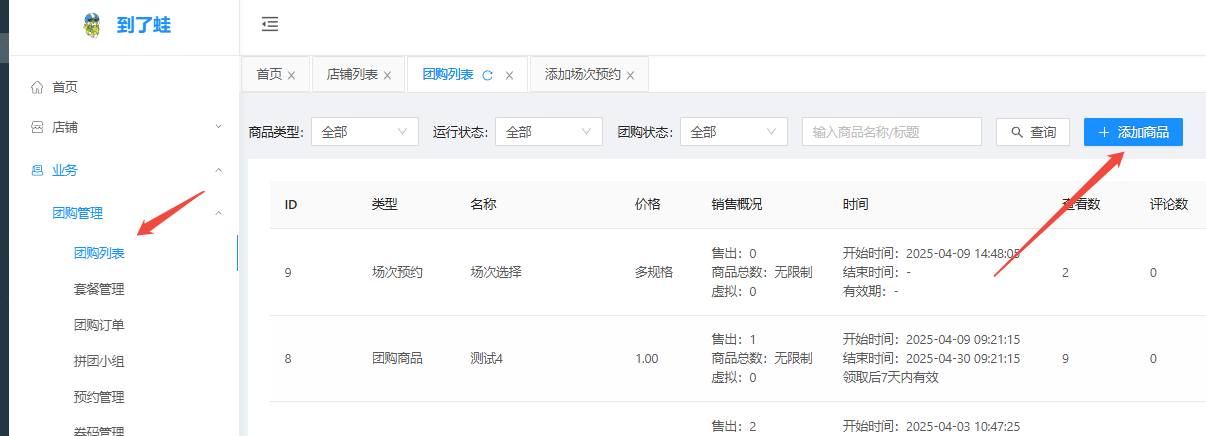Viewport: 1206px width, 436px height.
Task: Expand the 店铺 sidebar menu
Action: pyautogui.click(x=219, y=127)
